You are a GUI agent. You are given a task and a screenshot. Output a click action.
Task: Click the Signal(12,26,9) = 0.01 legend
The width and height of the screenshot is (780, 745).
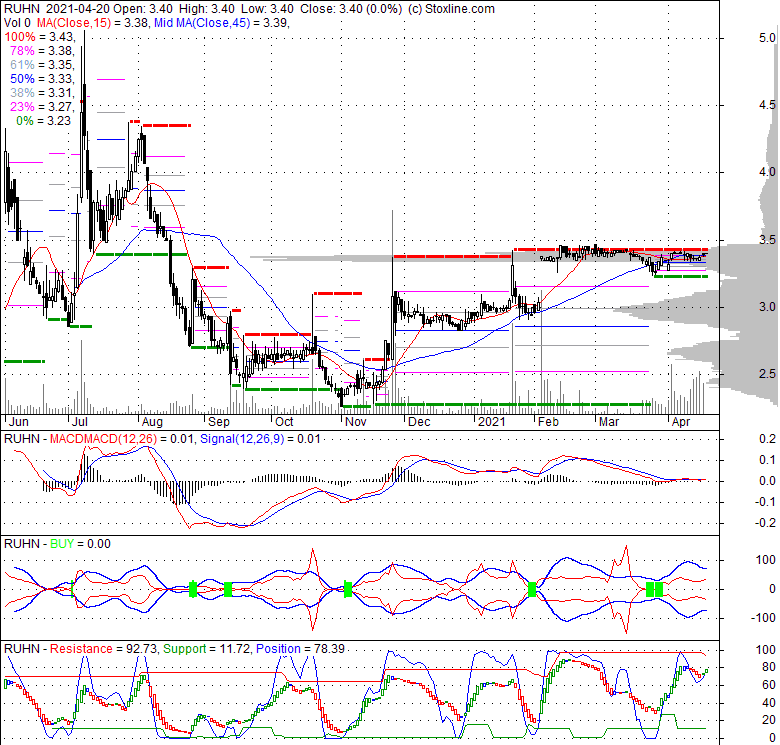[260, 439]
